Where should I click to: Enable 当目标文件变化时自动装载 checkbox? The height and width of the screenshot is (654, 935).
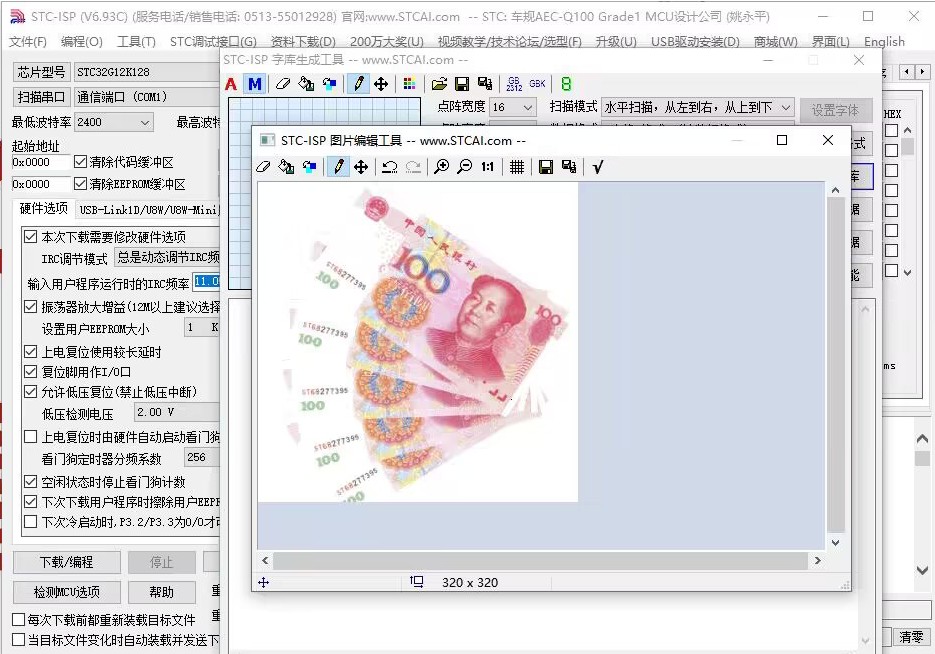pyautogui.click(x=18, y=640)
